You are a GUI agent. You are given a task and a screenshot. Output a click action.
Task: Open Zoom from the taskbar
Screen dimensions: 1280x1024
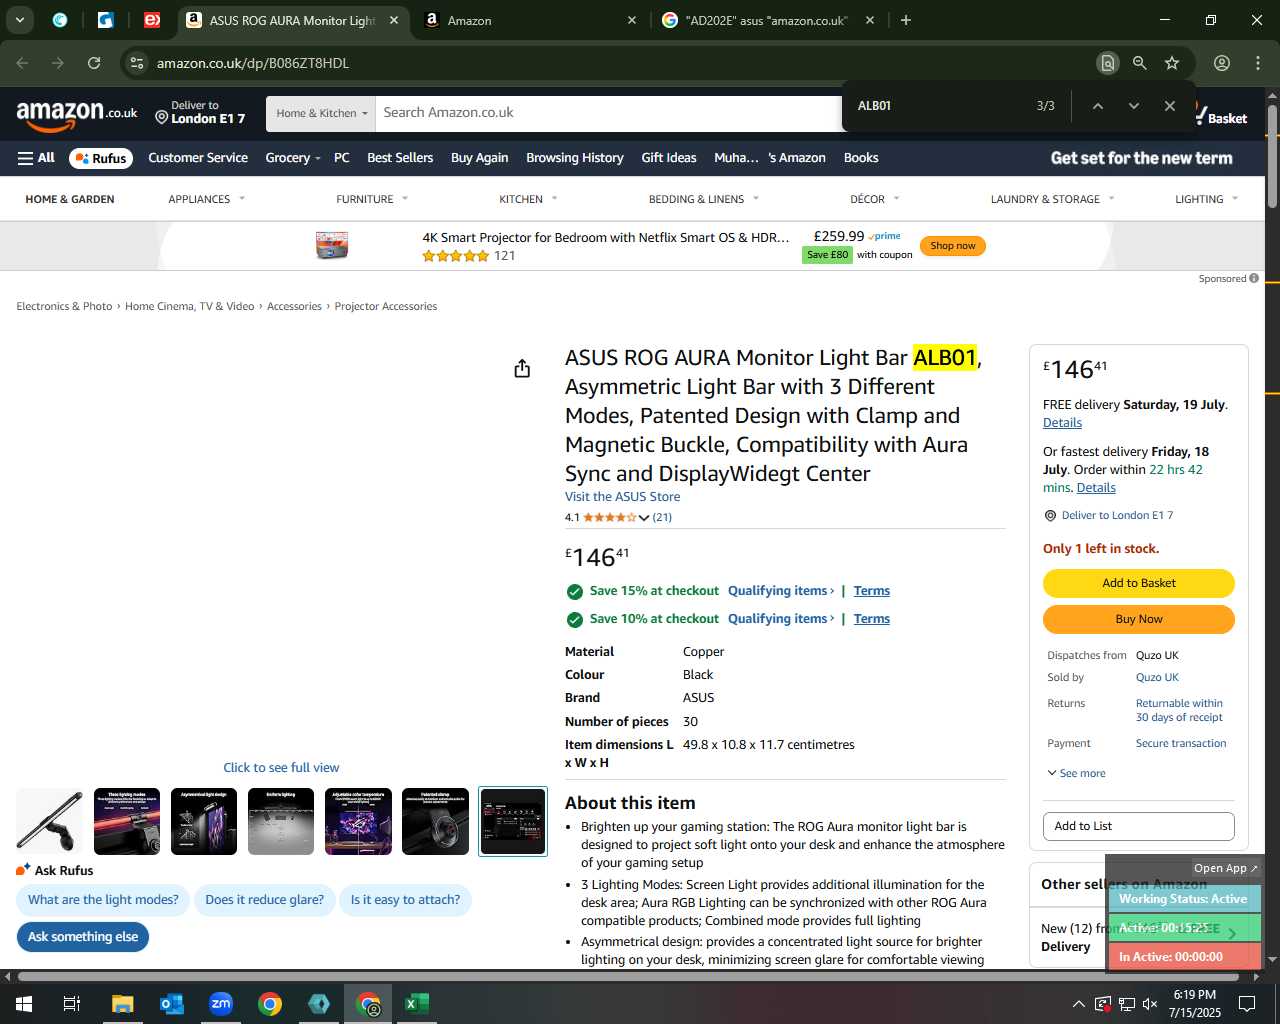[x=221, y=1004]
